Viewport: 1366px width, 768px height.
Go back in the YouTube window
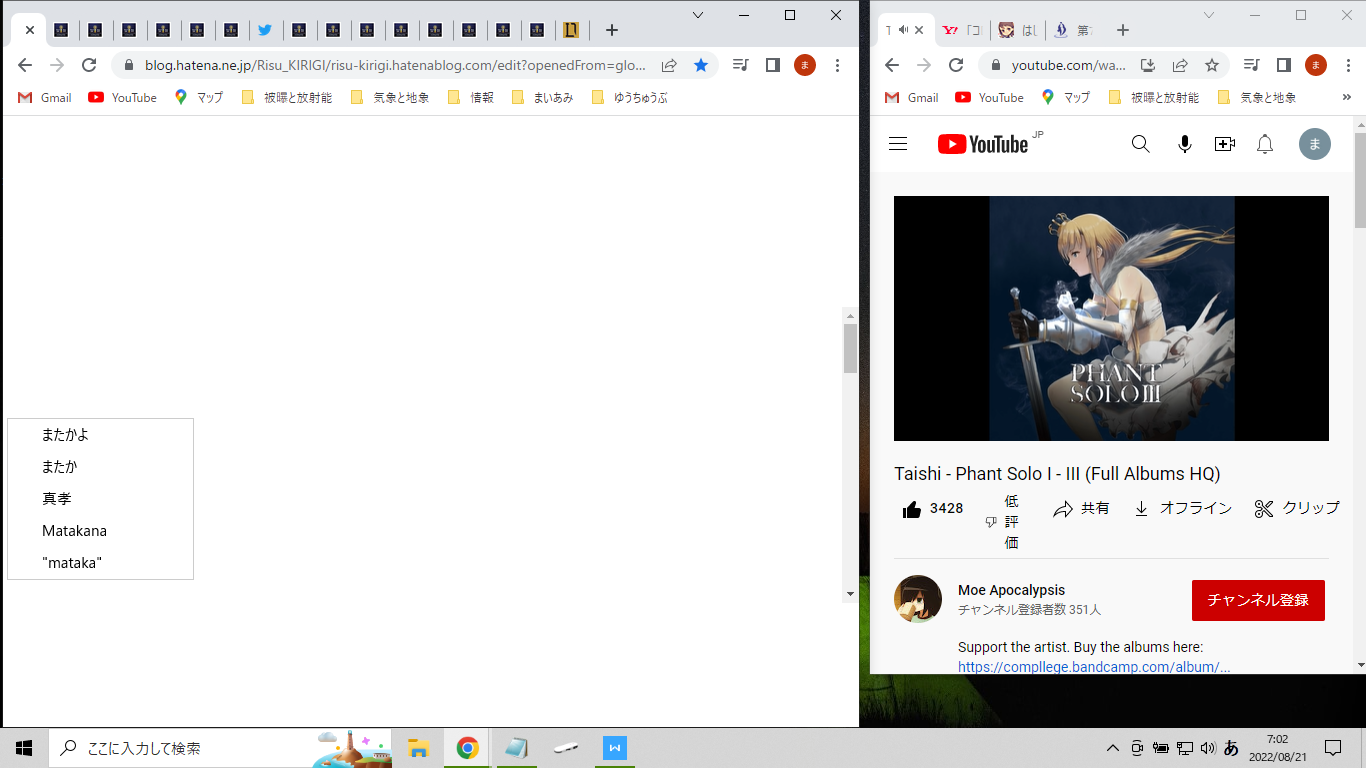point(892,65)
